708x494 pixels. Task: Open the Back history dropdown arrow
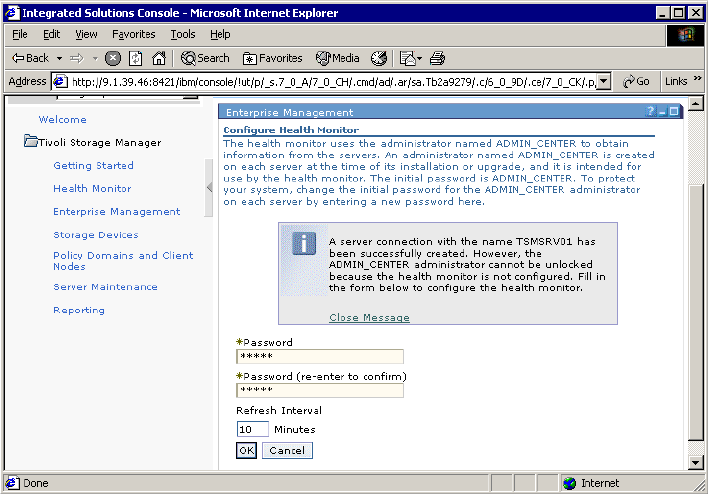(x=59, y=58)
